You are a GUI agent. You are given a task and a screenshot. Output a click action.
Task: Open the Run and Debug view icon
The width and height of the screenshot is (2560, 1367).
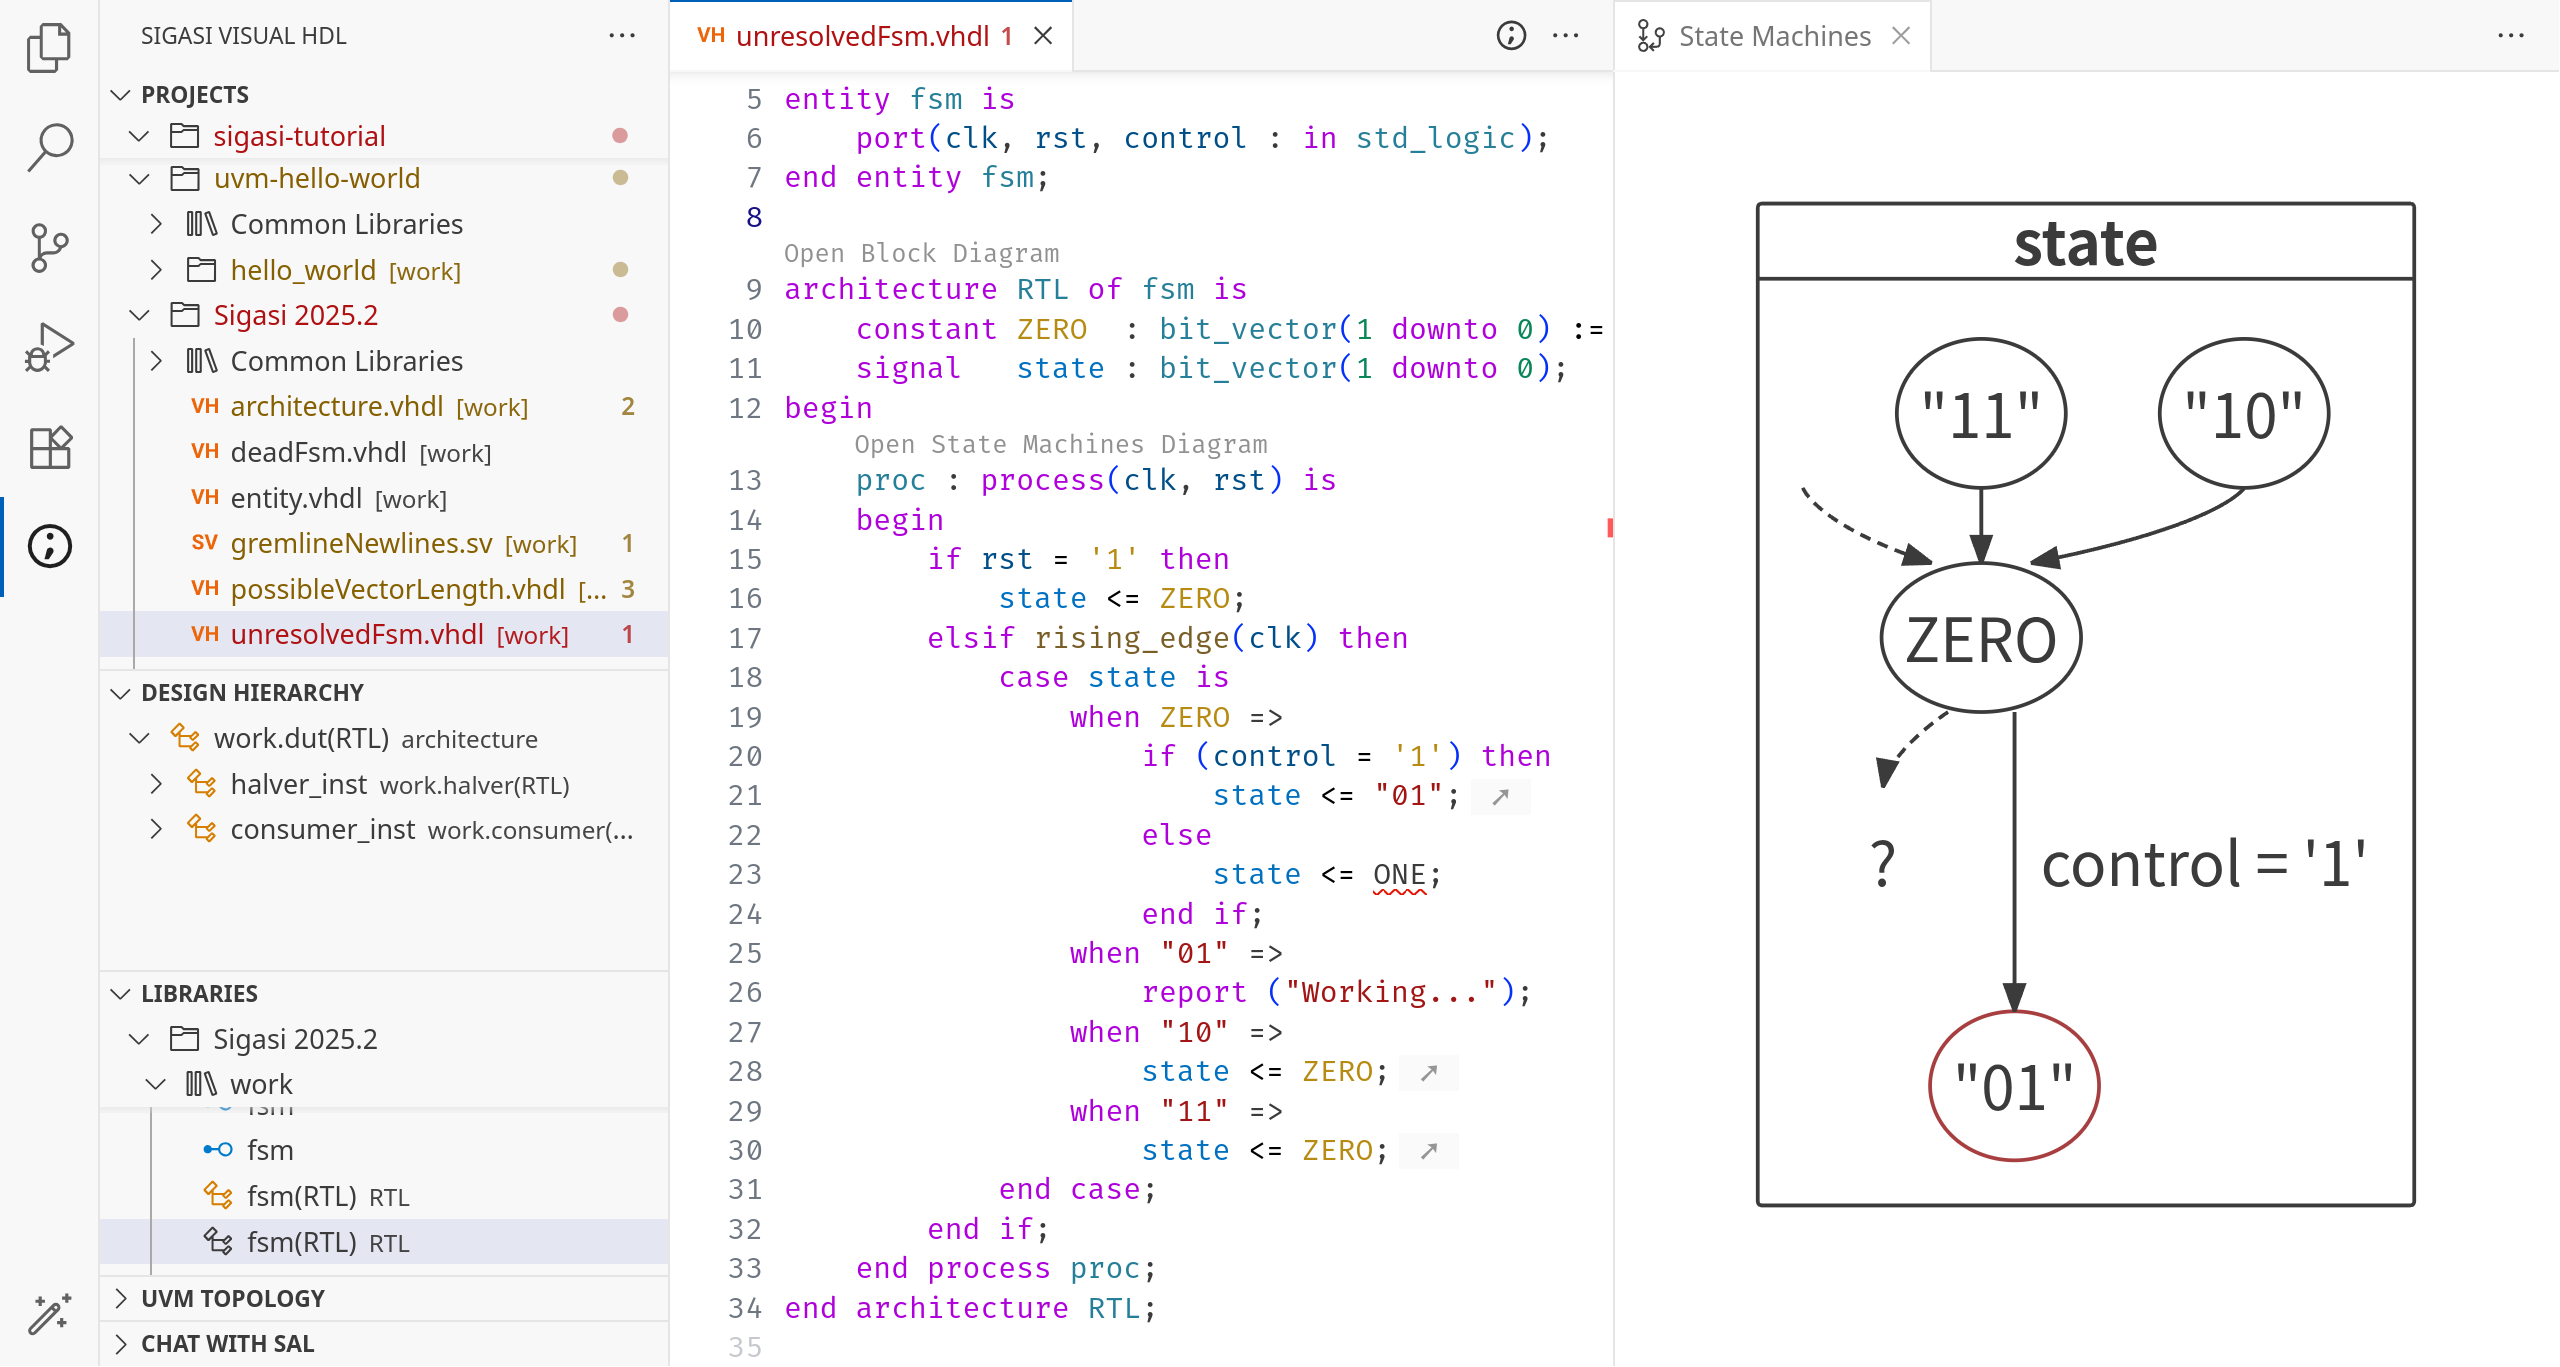pos(49,347)
